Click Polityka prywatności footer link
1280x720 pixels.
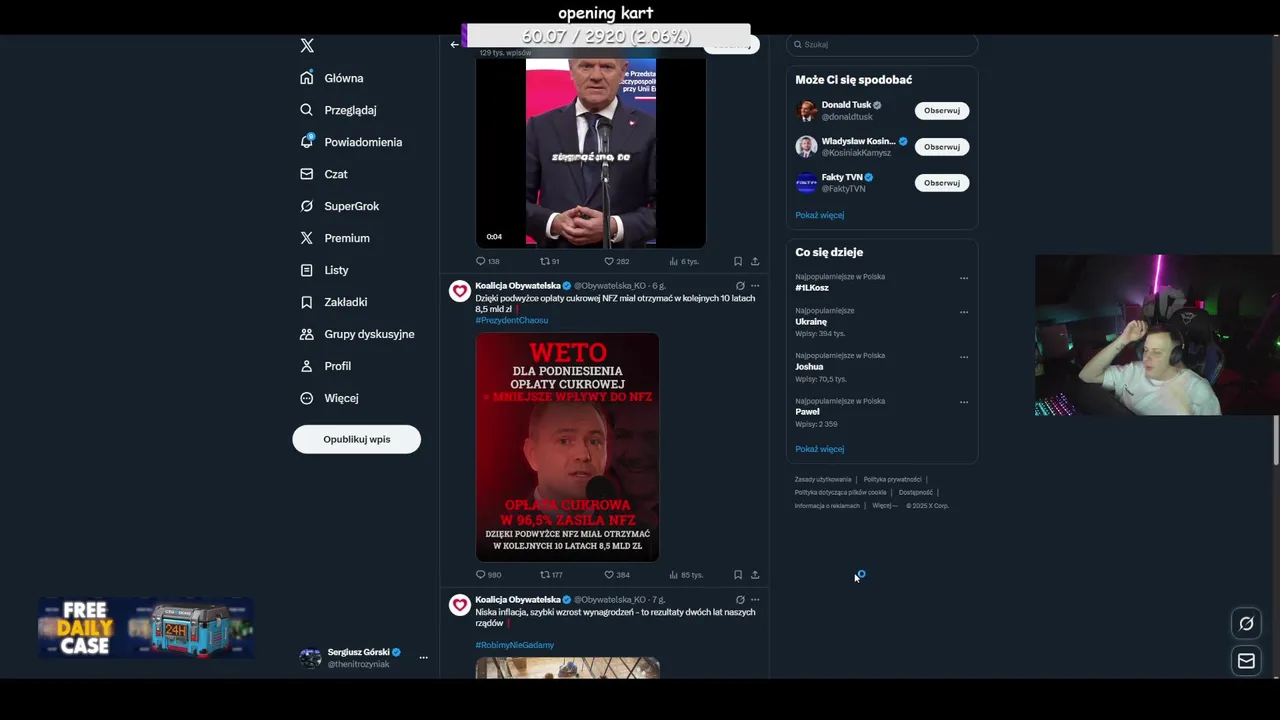point(892,480)
